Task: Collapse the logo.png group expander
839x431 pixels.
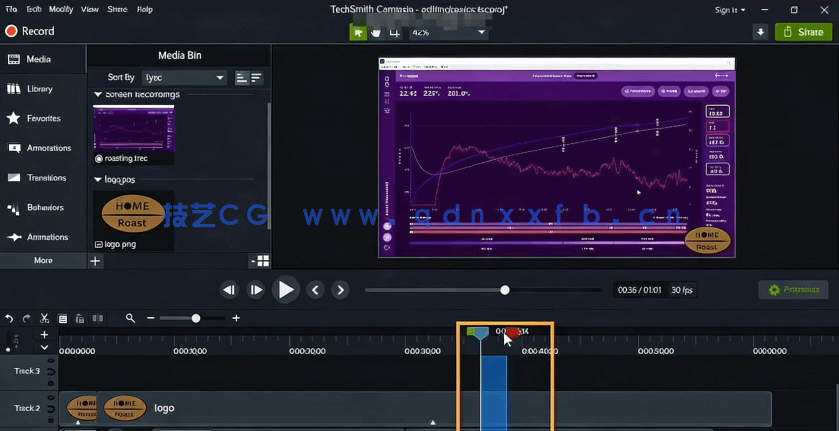Action: (98, 179)
